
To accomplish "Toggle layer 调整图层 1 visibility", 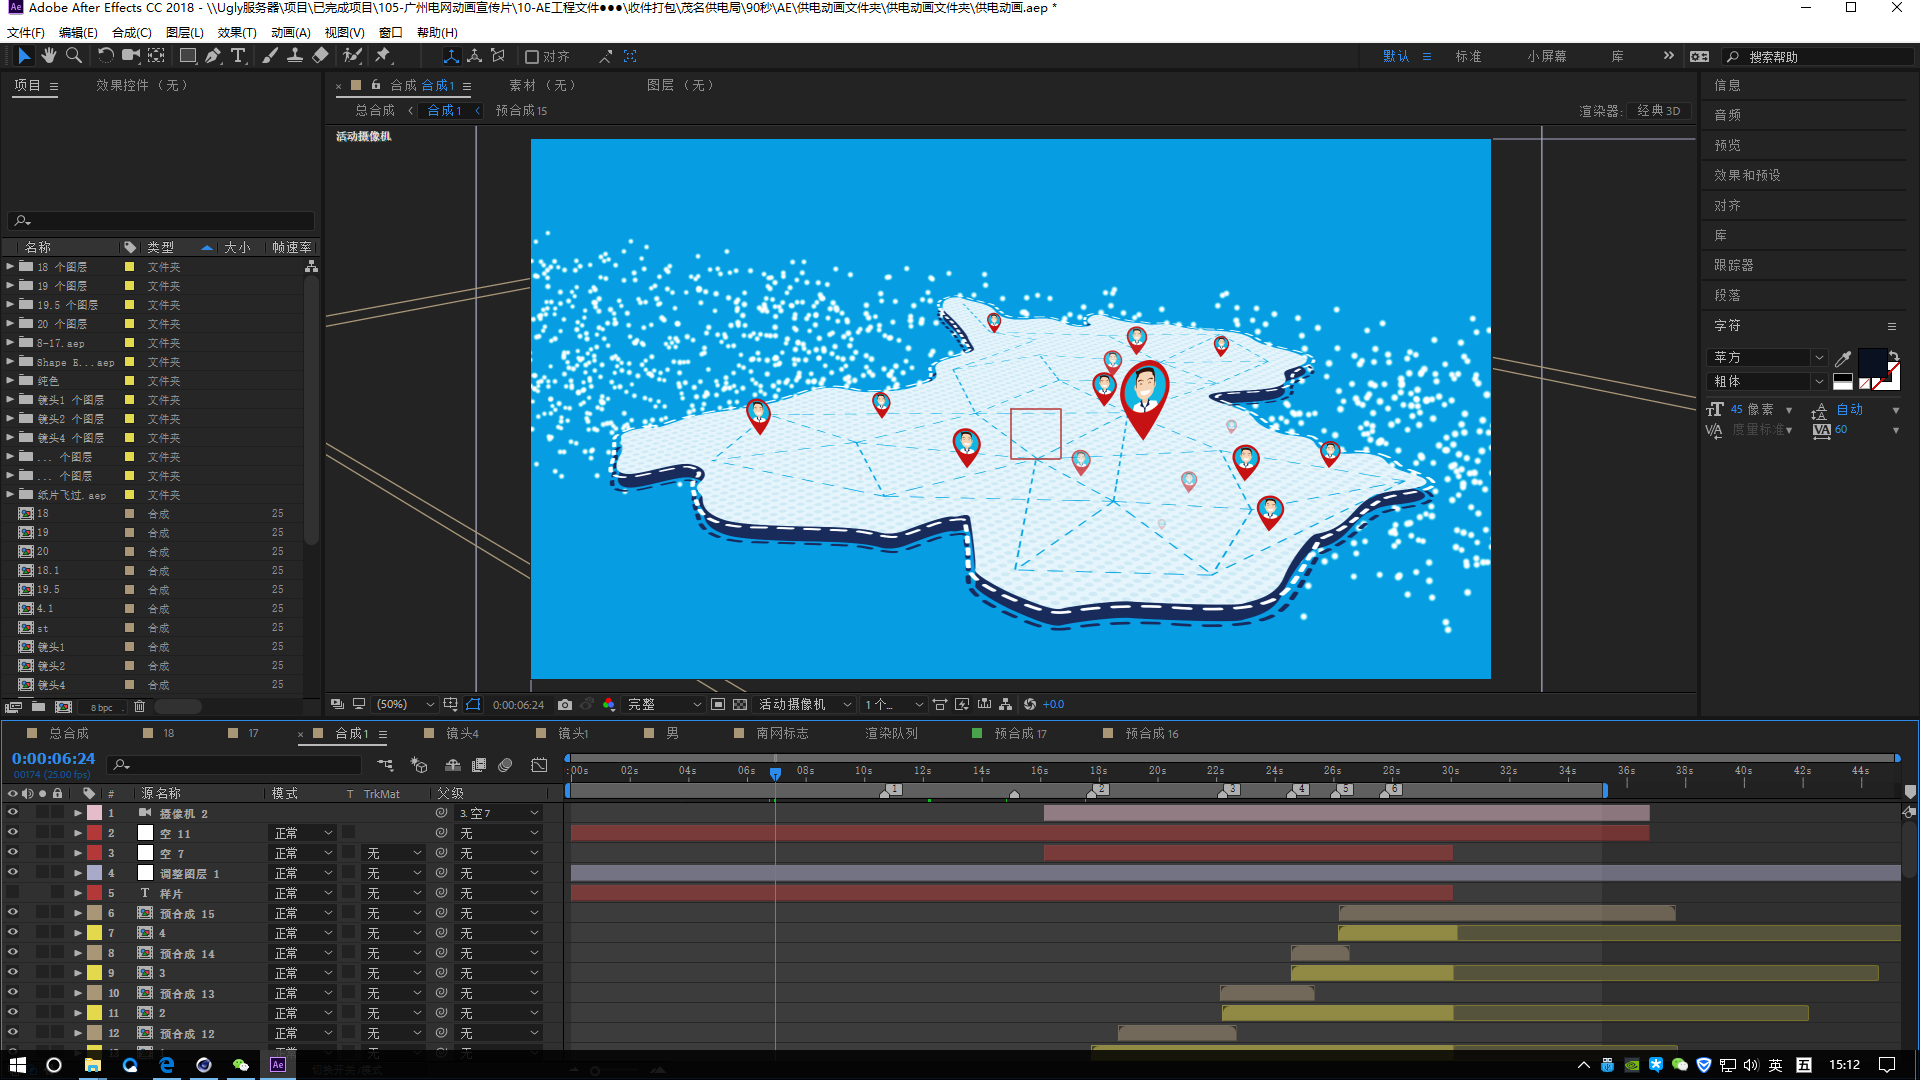I will click(x=12, y=873).
